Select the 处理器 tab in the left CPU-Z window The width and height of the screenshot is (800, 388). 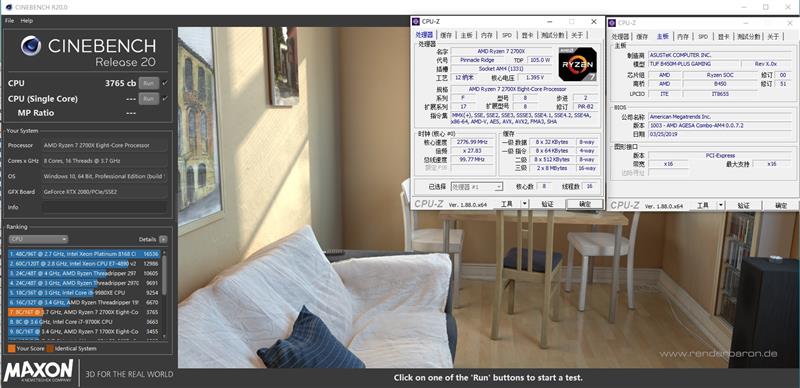pyautogui.click(x=424, y=35)
